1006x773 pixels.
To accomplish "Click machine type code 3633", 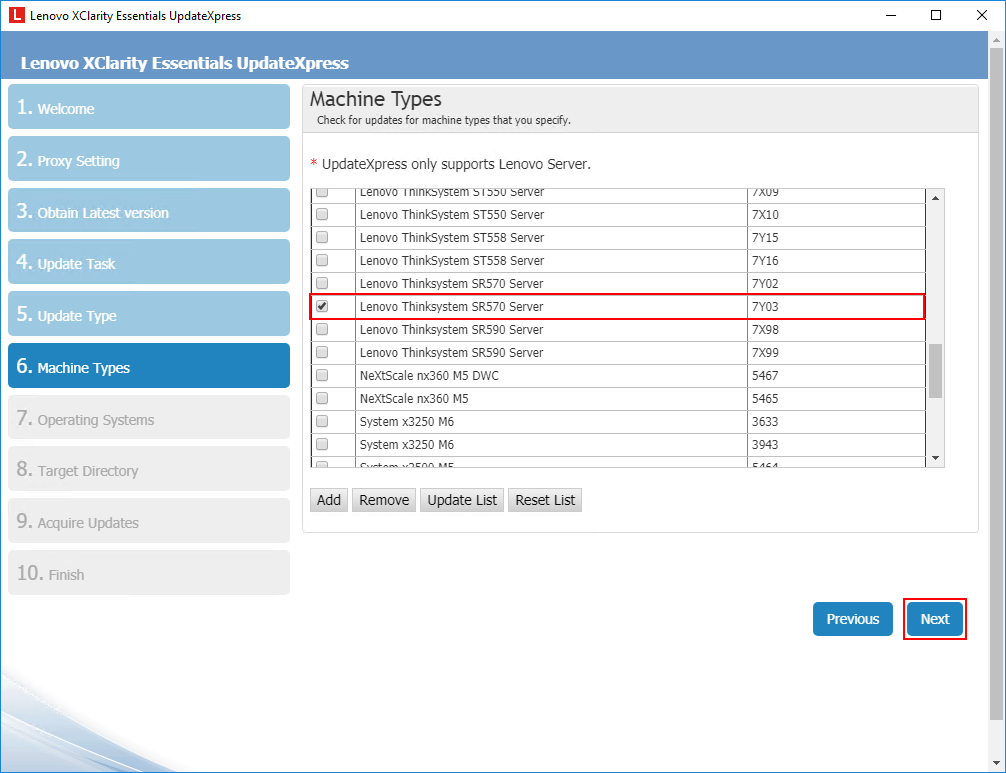I will click(x=765, y=421).
